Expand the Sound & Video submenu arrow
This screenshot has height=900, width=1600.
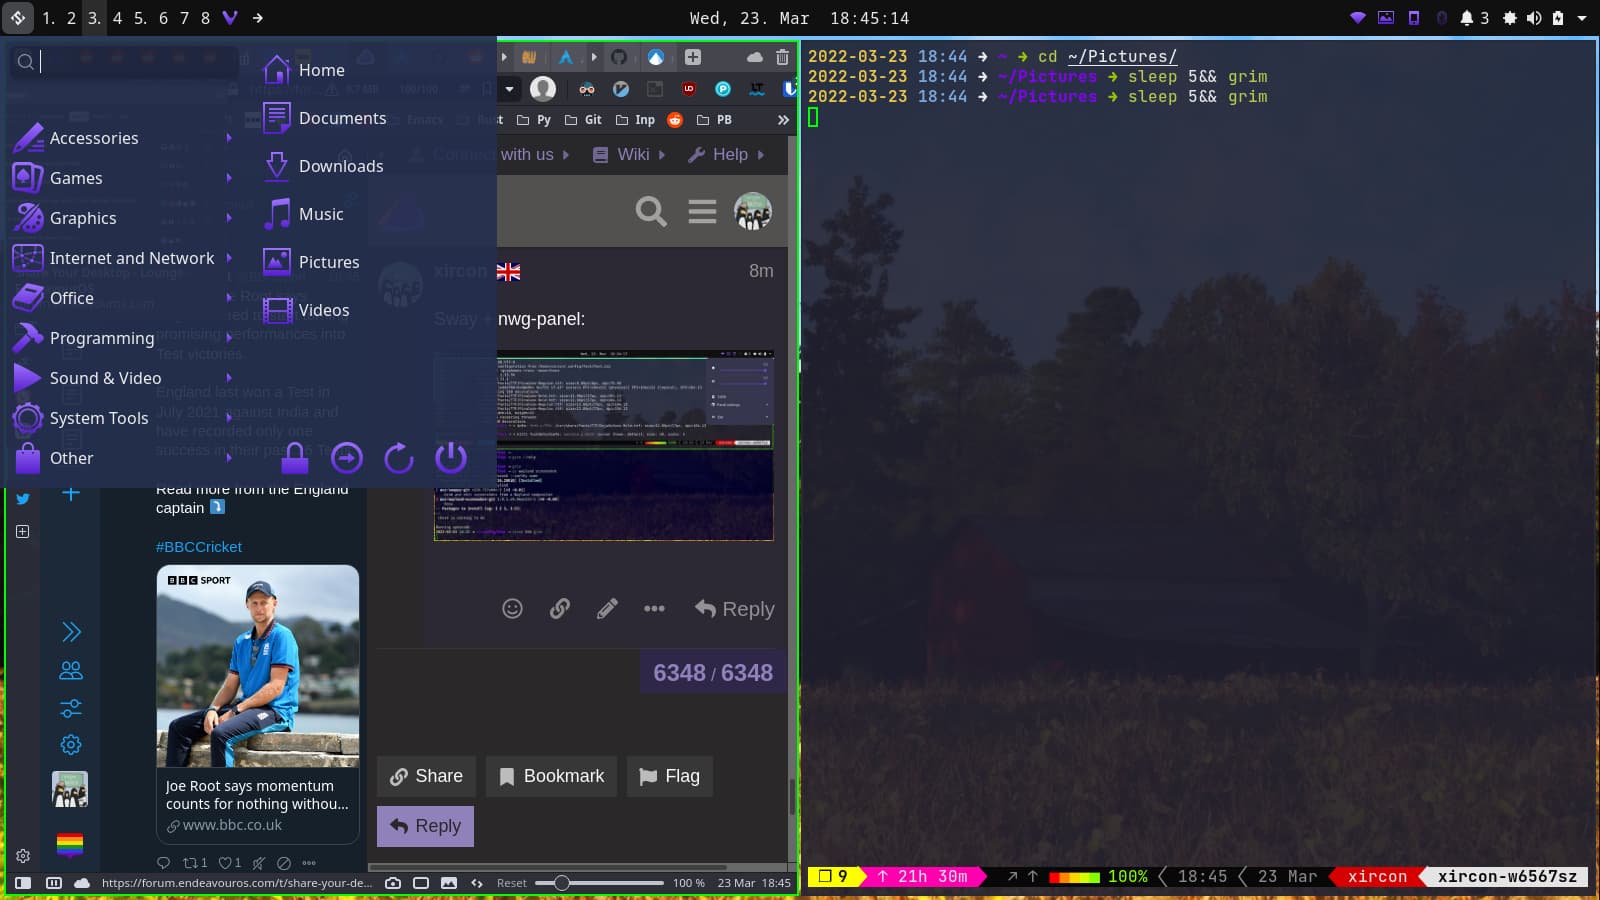click(229, 378)
